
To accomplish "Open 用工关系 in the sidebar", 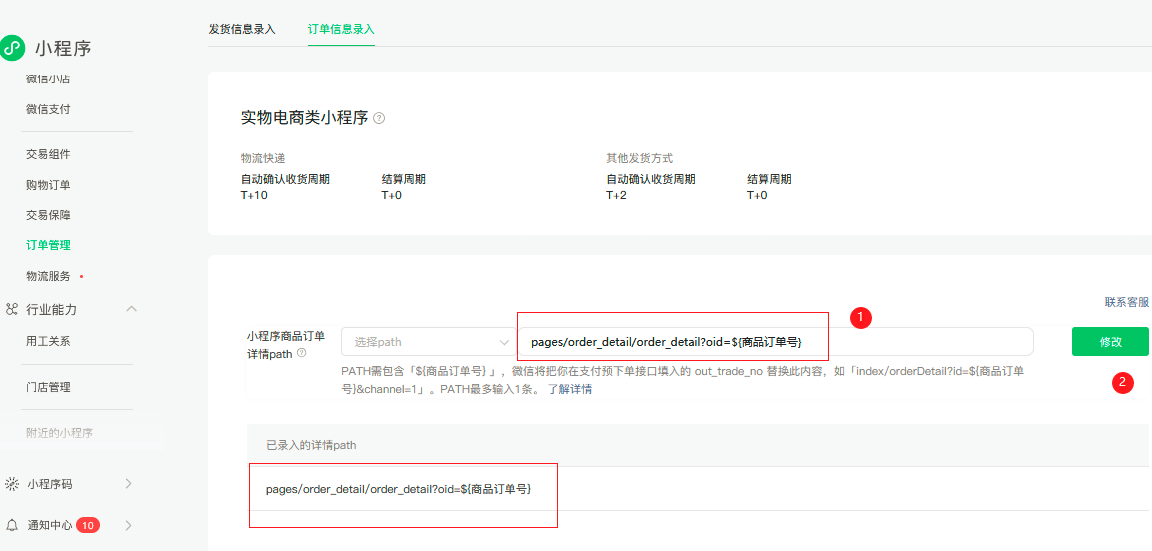I will click(48, 341).
